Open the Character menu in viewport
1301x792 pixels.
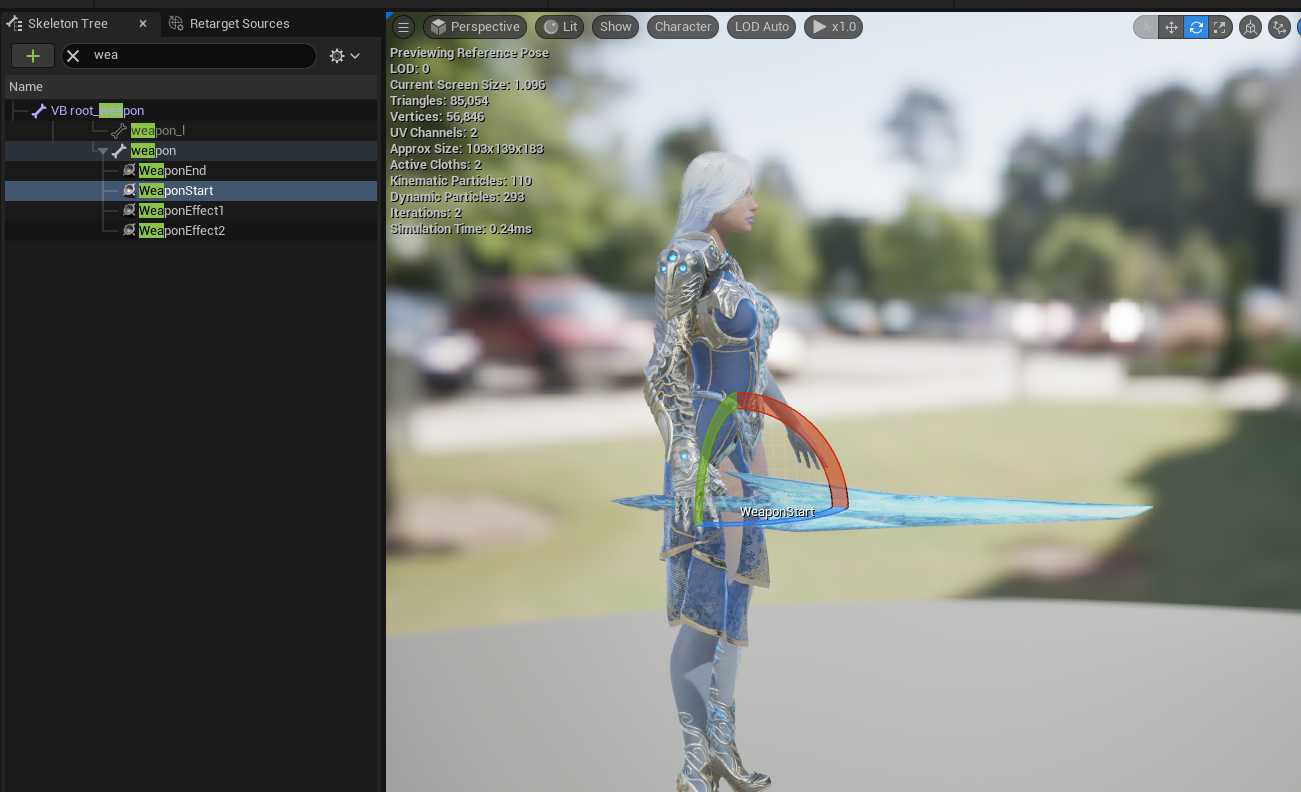pyautogui.click(x=683, y=27)
